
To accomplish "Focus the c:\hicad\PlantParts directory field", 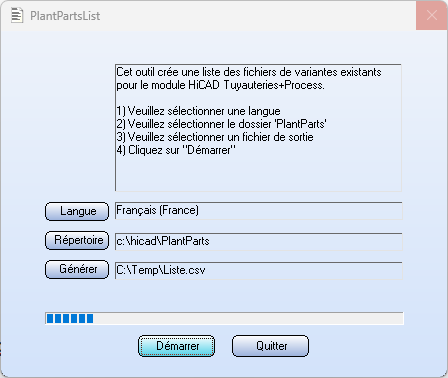I will (x=259, y=241).
